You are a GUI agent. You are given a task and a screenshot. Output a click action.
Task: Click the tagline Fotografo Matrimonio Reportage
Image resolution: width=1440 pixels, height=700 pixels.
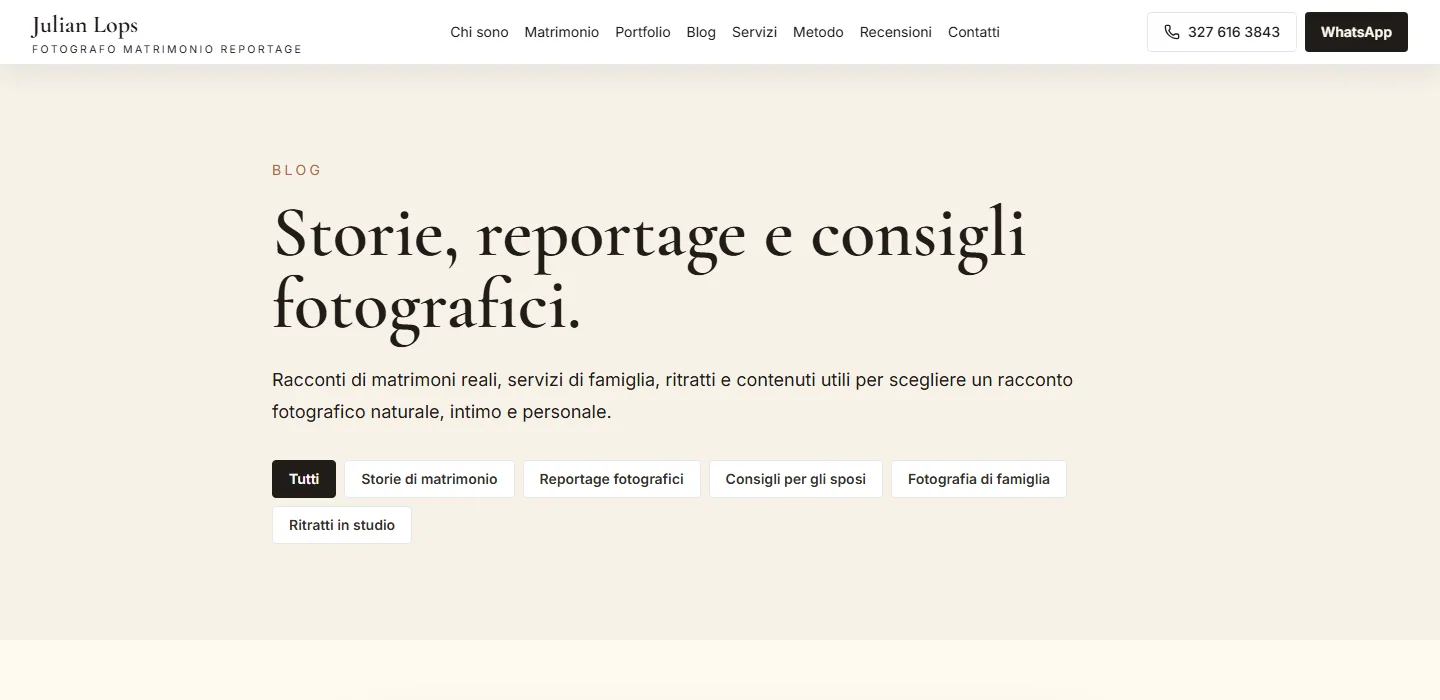167,49
